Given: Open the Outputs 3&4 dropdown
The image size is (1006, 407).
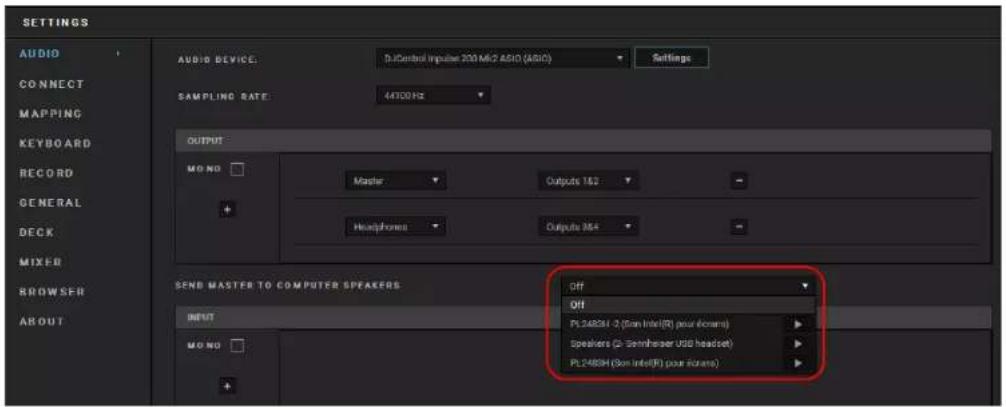Looking at the screenshot, I should pyautogui.click(x=588, y=227).
